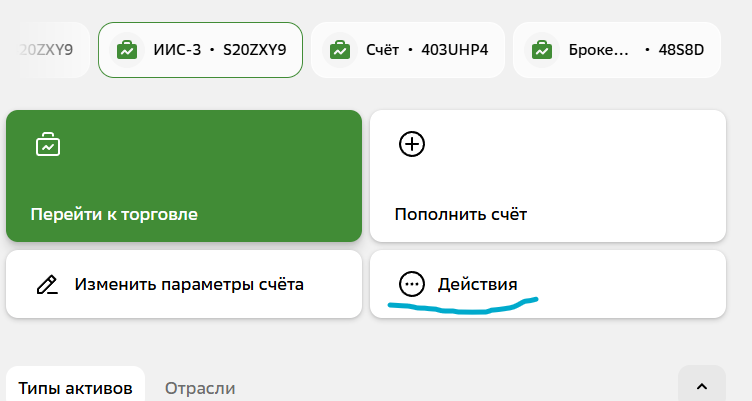The width and height of the screenshot is (752, 401).
Task: Click the pencil edit icon
Action: tap(47, 284)
